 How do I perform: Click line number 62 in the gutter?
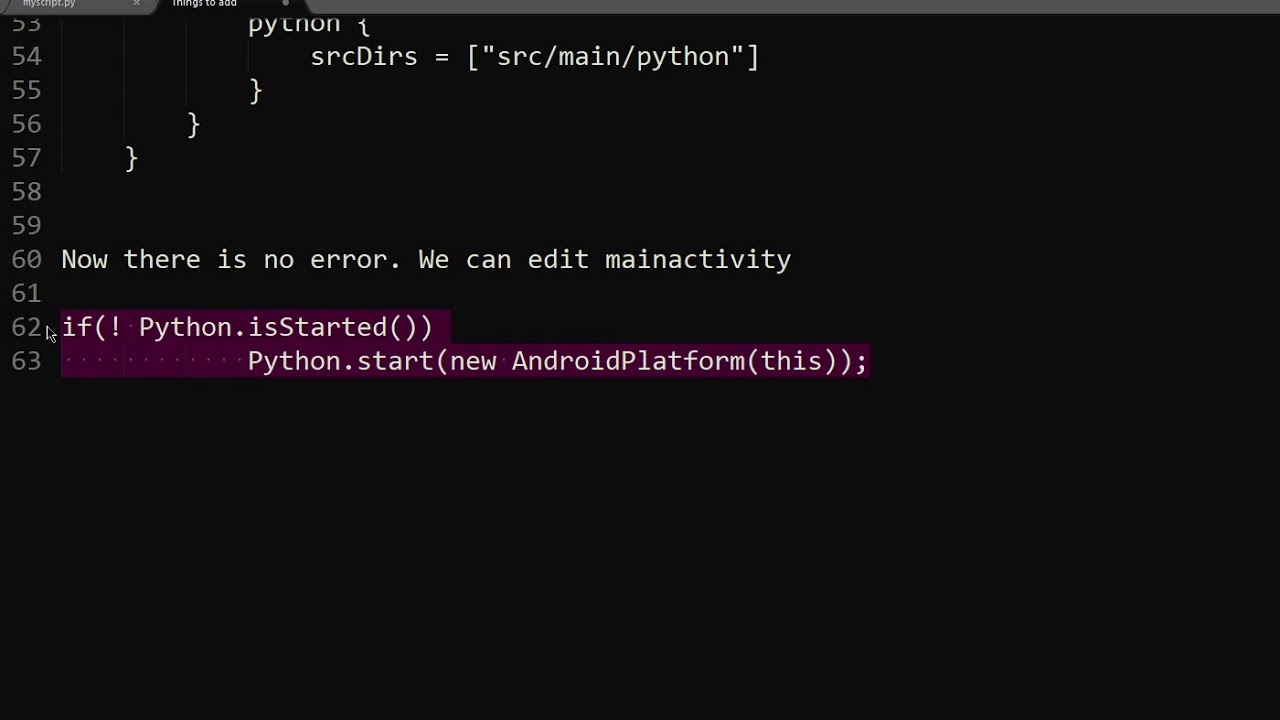click(x=26, y=328)
